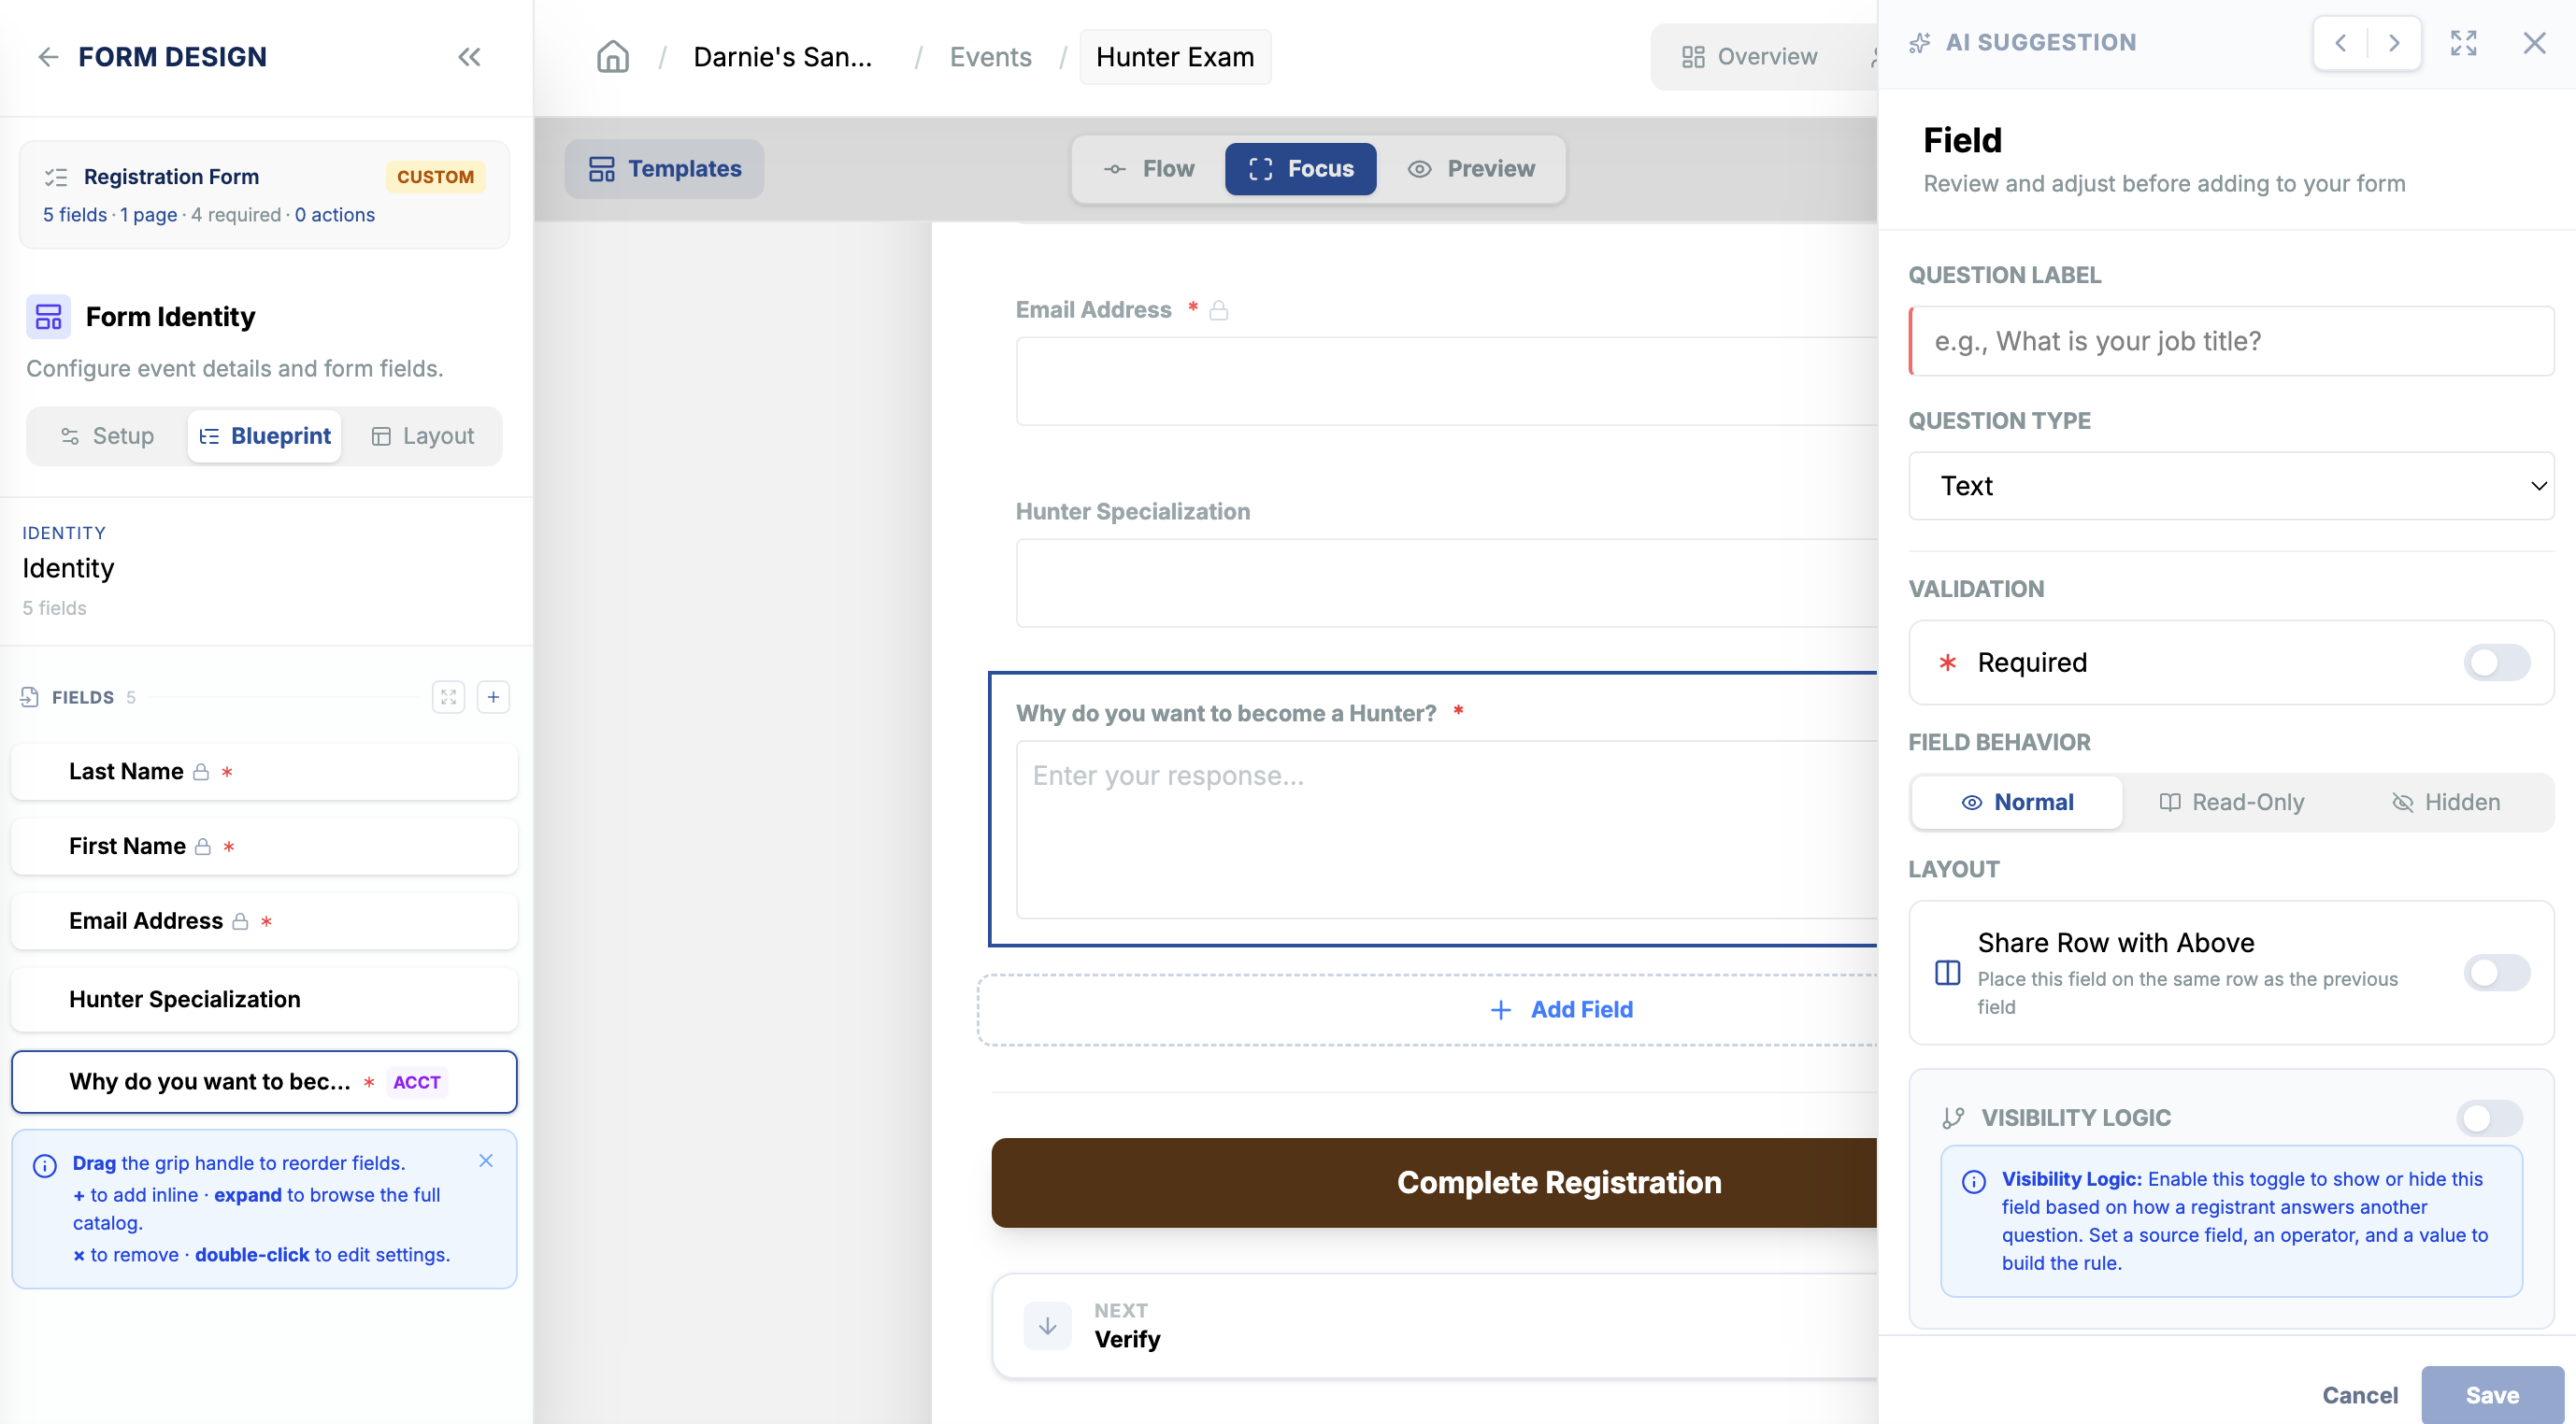The image size is (2576, 1424).
Task: Set field behavior to Hidden
Action: click(x=2445, y=803)
